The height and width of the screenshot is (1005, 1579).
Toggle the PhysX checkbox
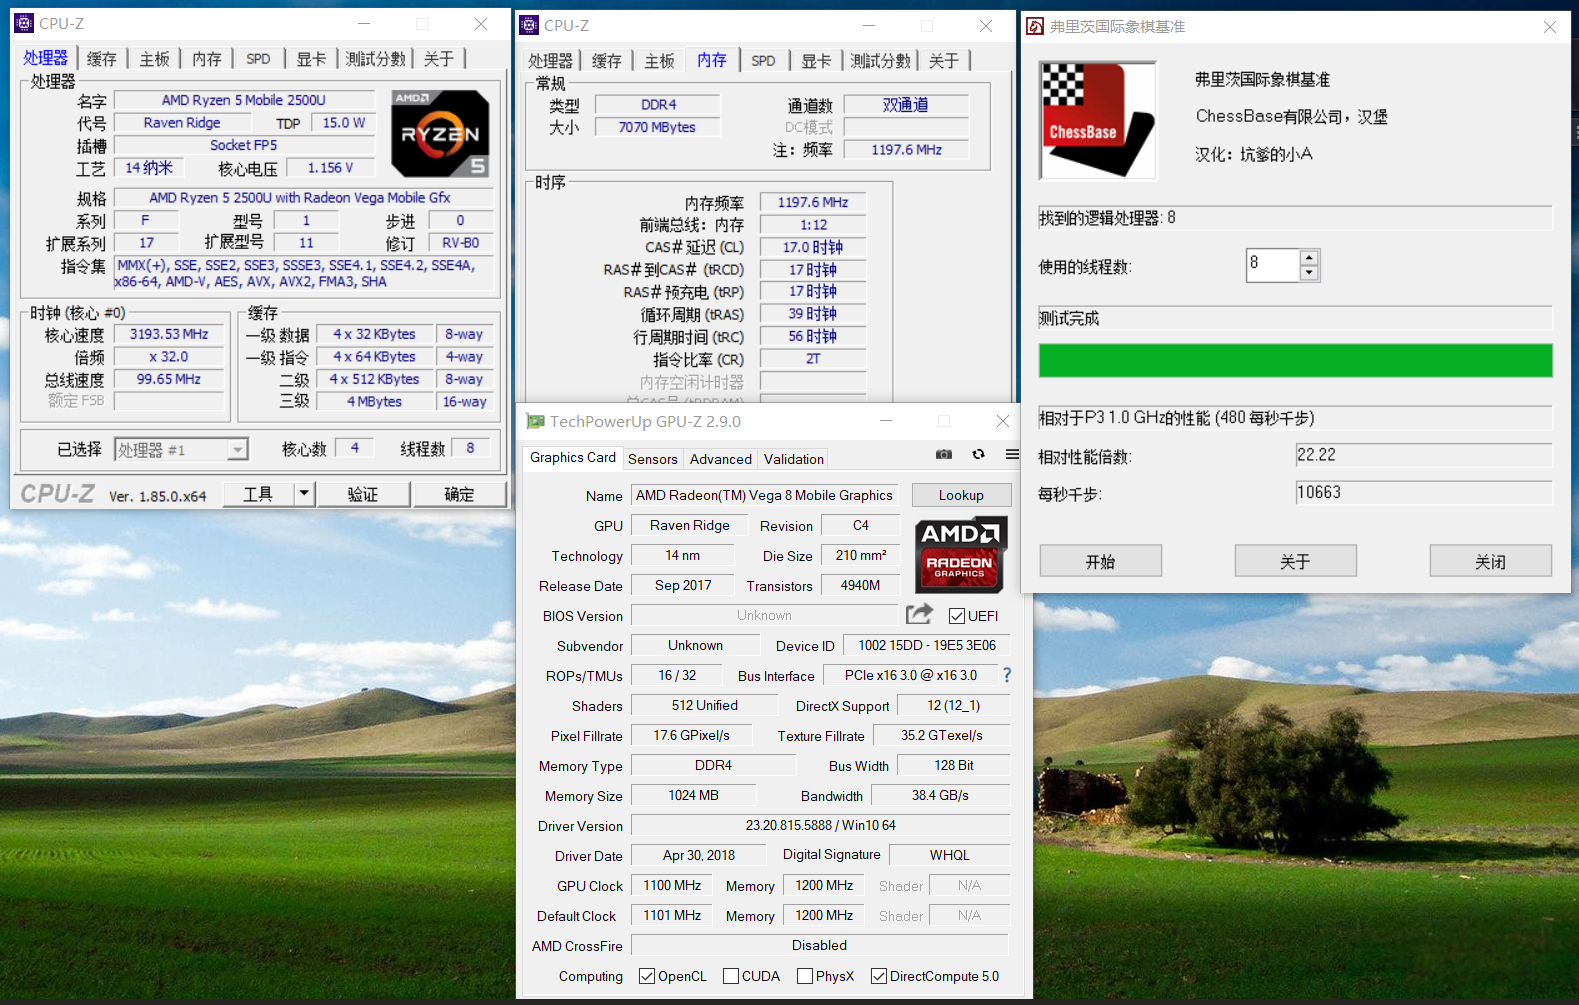(x=805, y=976)
